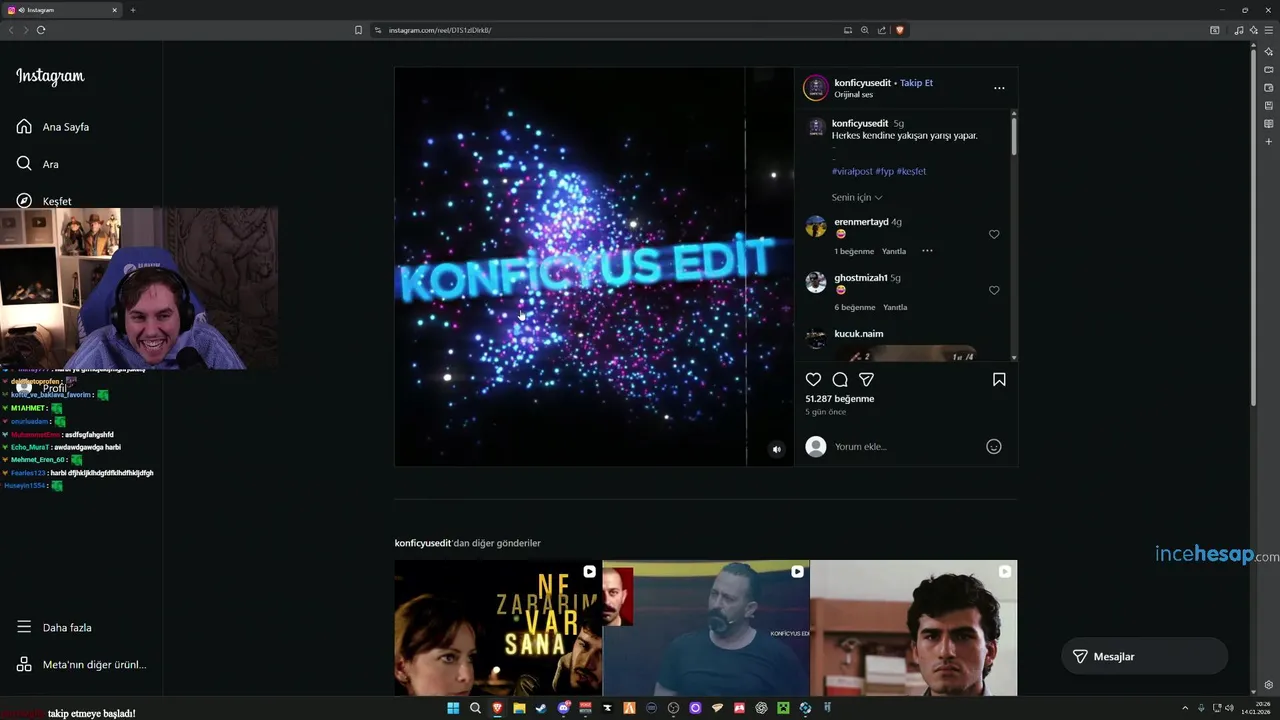Open Brave main hamburger menu
1280x720 pixels.
coord(1268,30)
